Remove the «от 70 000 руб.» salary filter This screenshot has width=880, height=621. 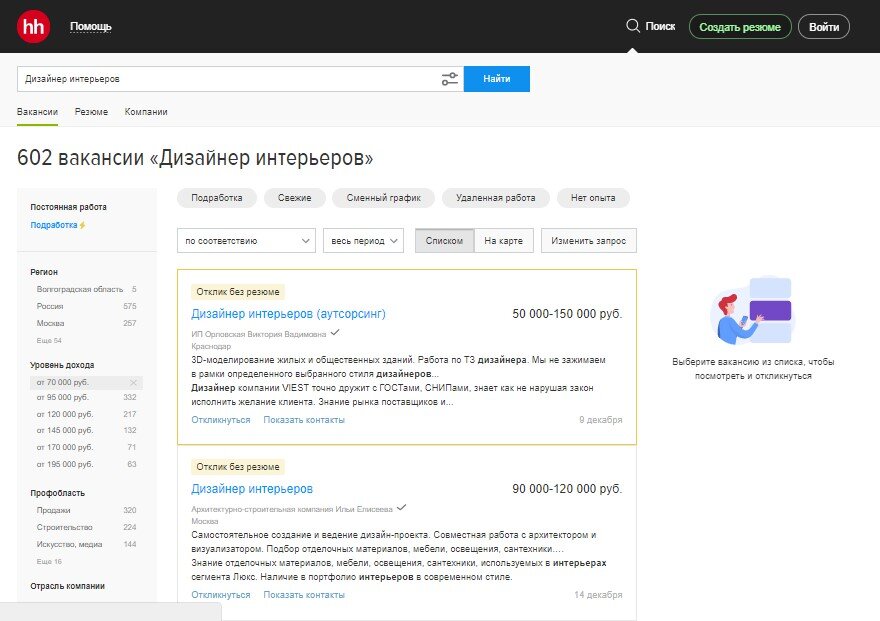(131, 381)
